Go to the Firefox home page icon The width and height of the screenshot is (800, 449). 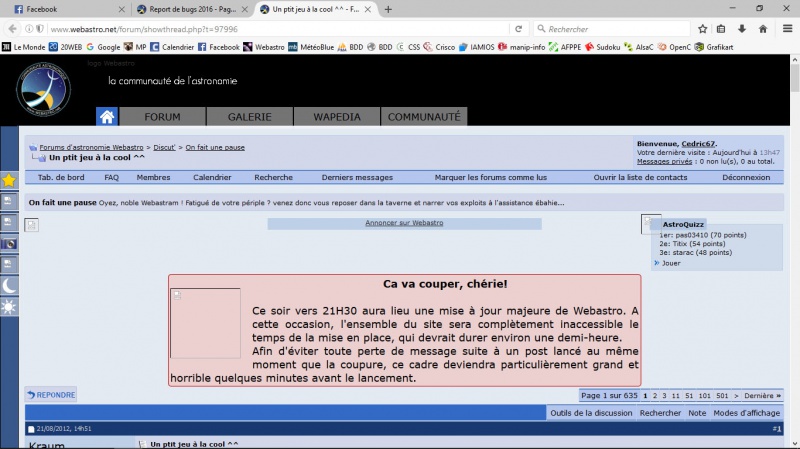point(763,29)
